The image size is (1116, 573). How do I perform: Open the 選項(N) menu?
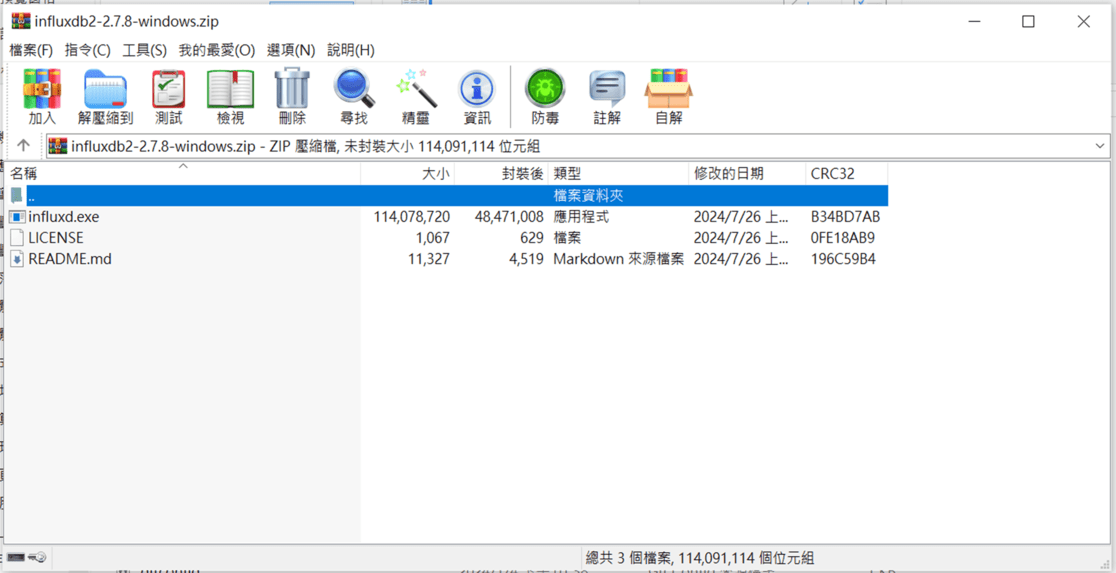tap(290, 51)
